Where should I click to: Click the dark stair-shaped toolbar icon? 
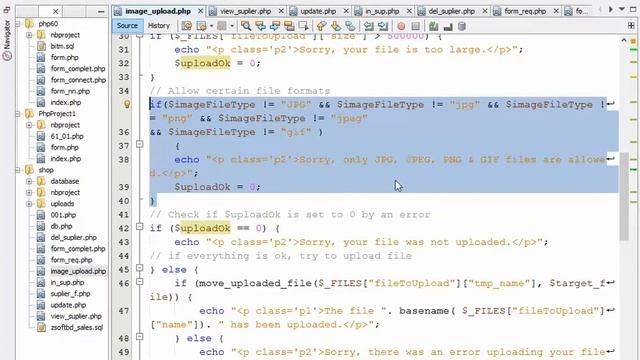click(448, 26)
